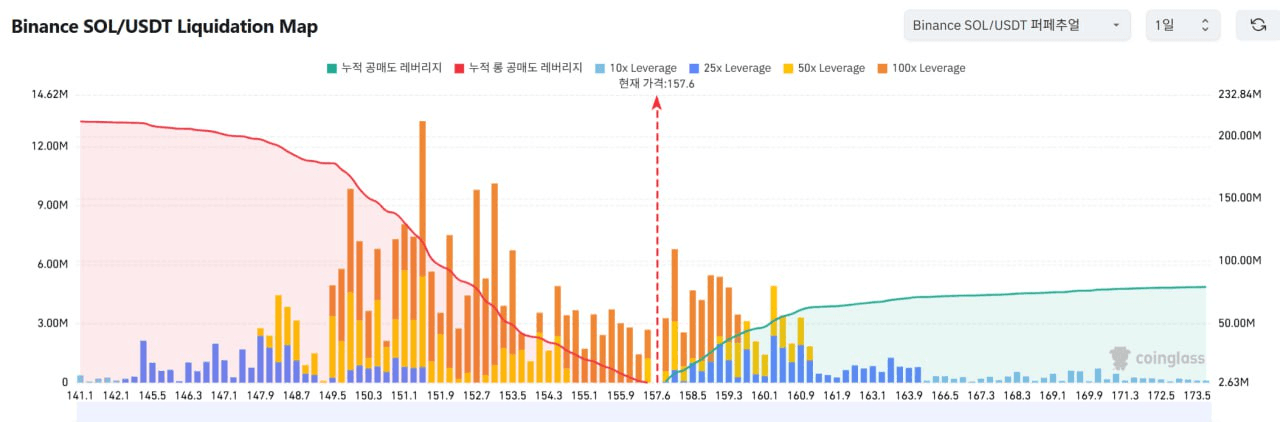Click the green 누적 공매도 legend color swatch
The height and width of the screenshot is (422, 1280).
[x=331, y=68]
